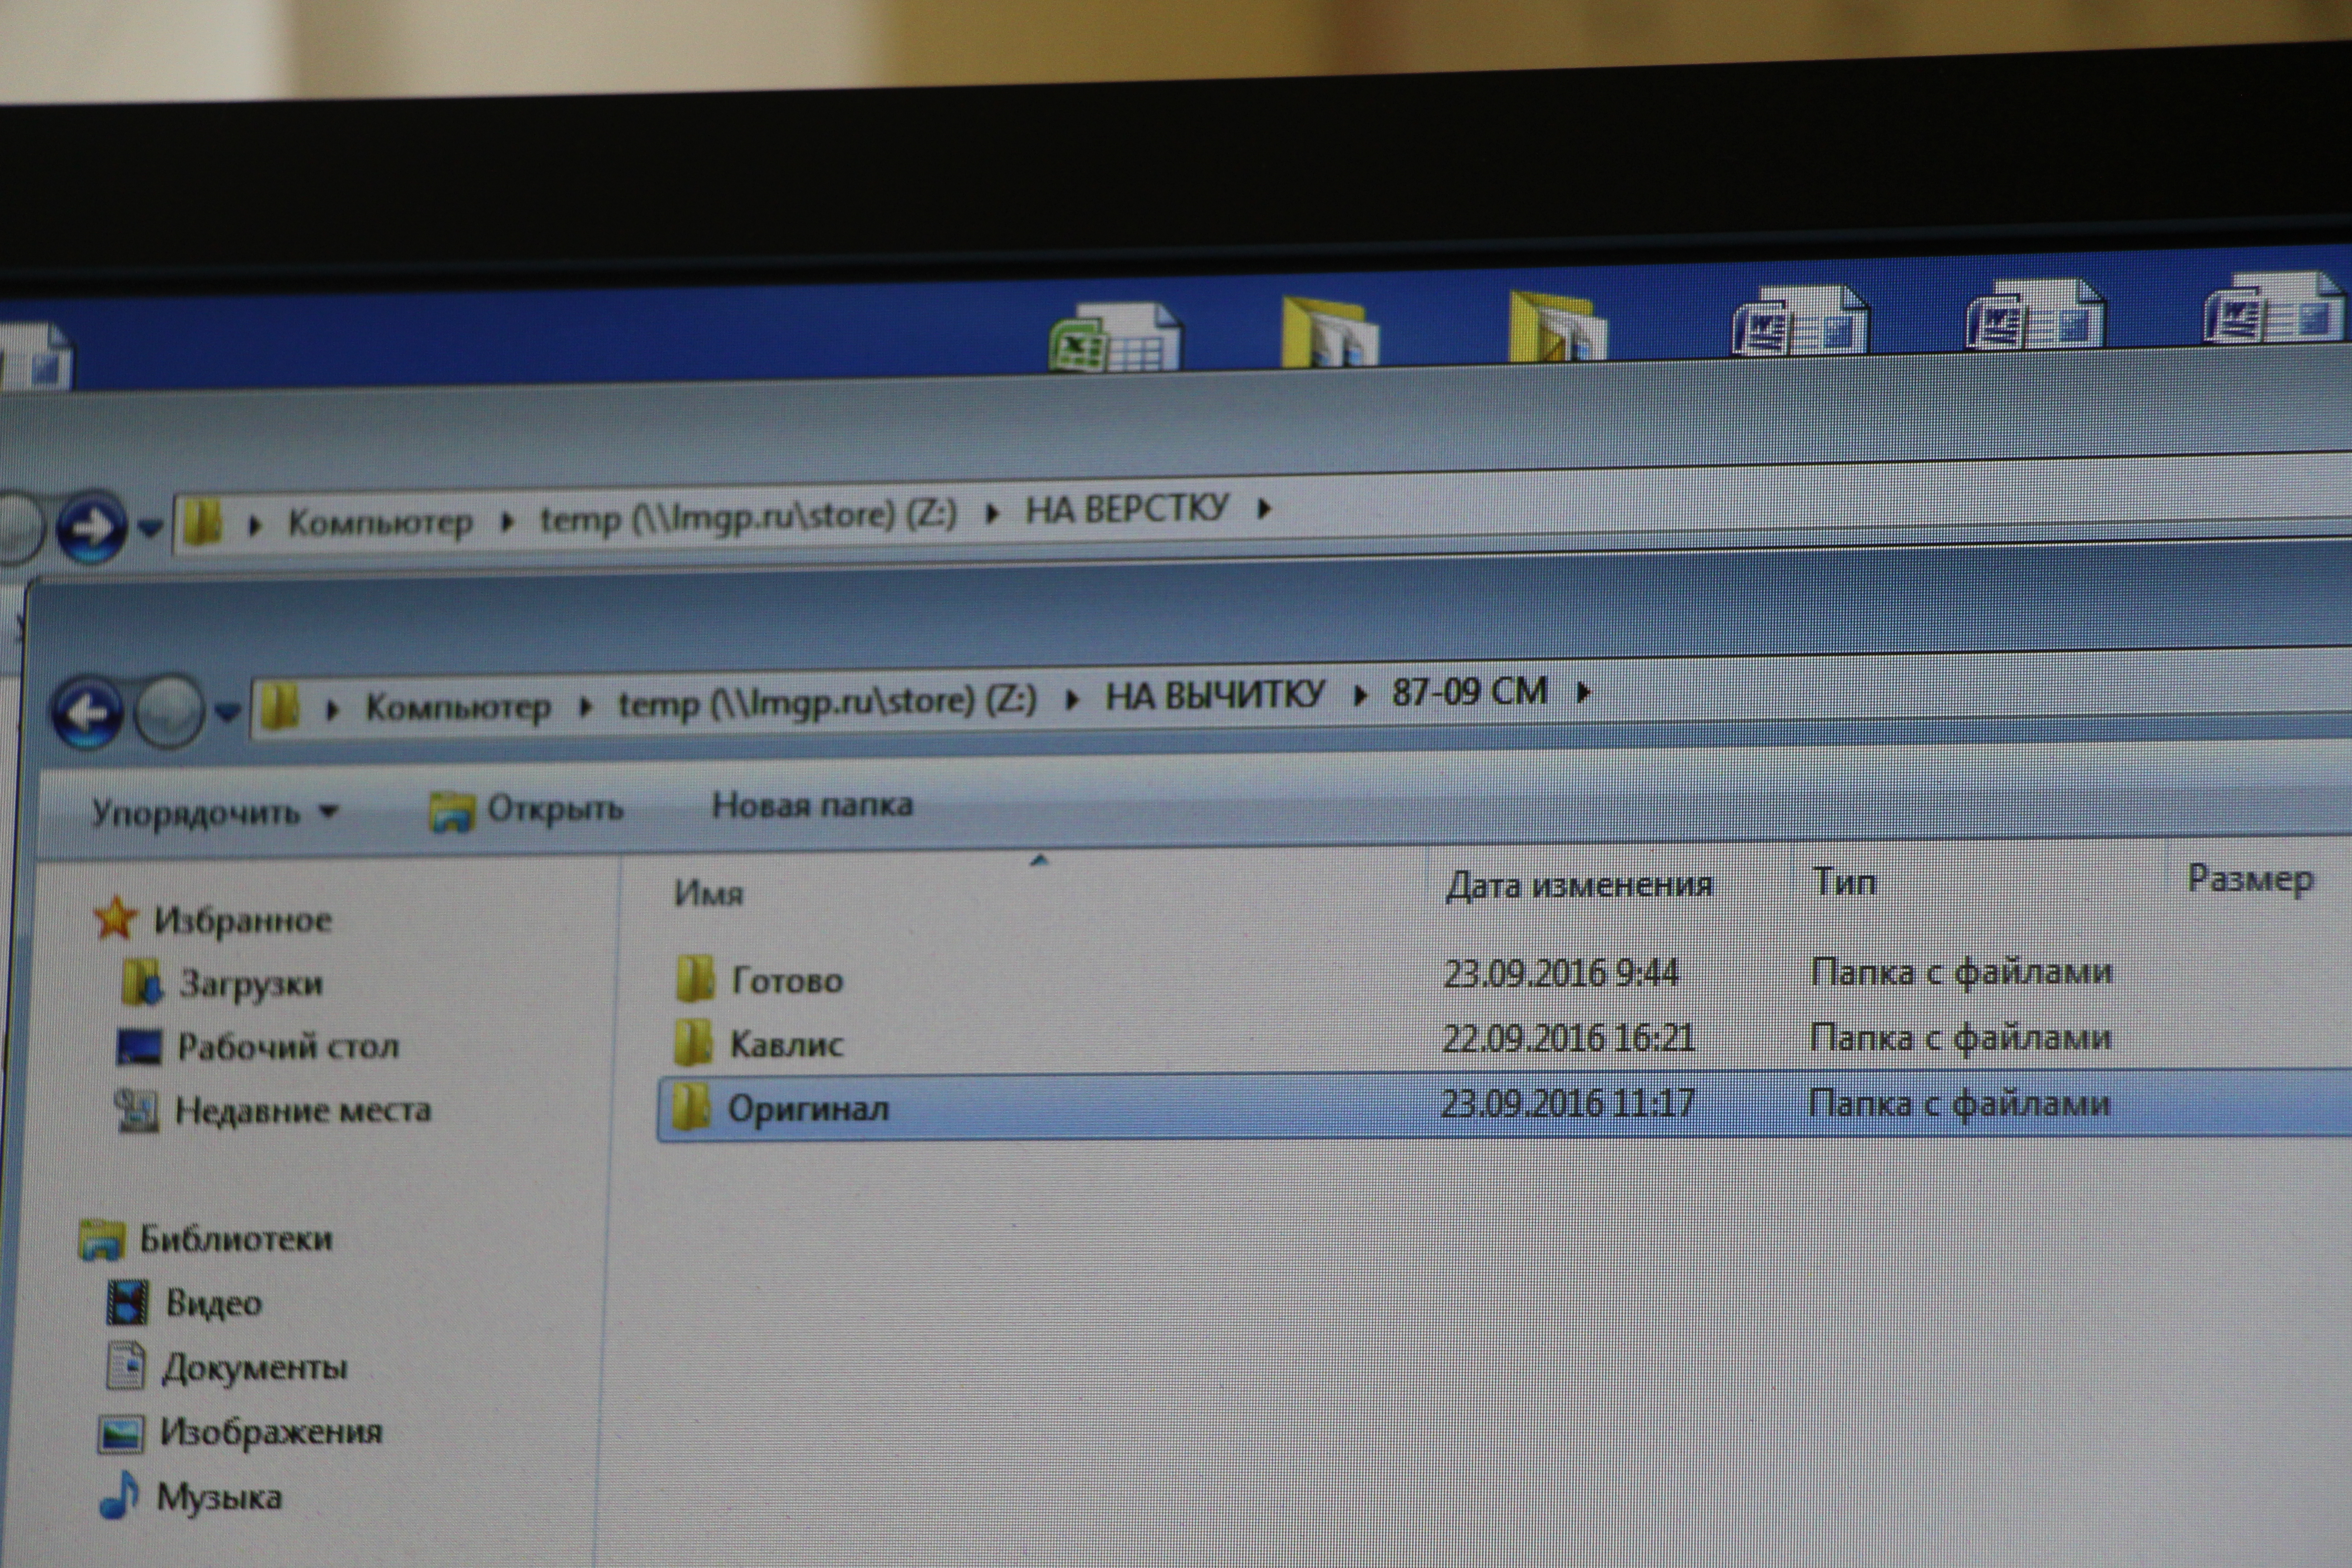
Task: Expand the Упорядочить dropdown menu
Action: 214,812
